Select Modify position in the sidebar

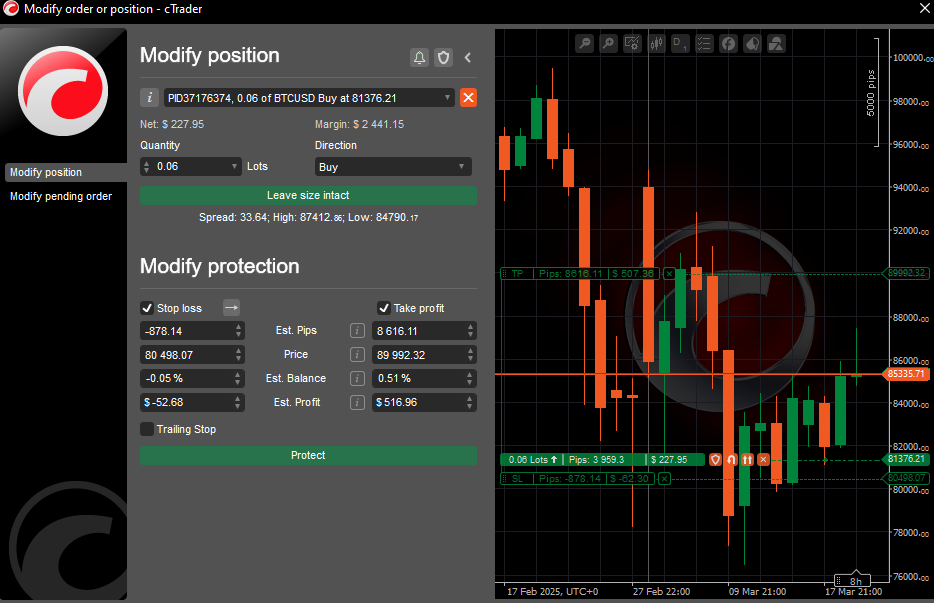pos(45,172)
